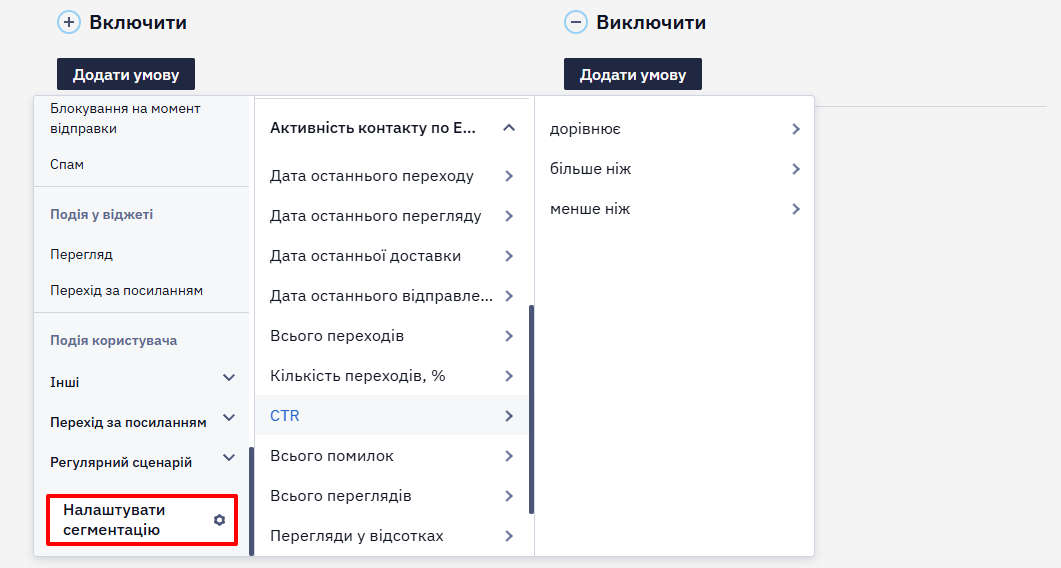The image size is (1061, 568).
Task: Click the middle column scrollbar thumb
Action: 531,409
